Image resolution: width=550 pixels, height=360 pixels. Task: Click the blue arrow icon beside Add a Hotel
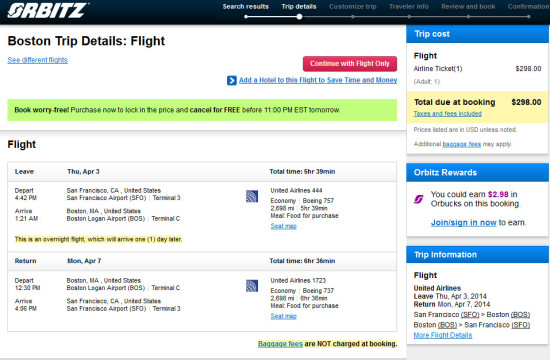pyautogui.click(x=232, y=80)
